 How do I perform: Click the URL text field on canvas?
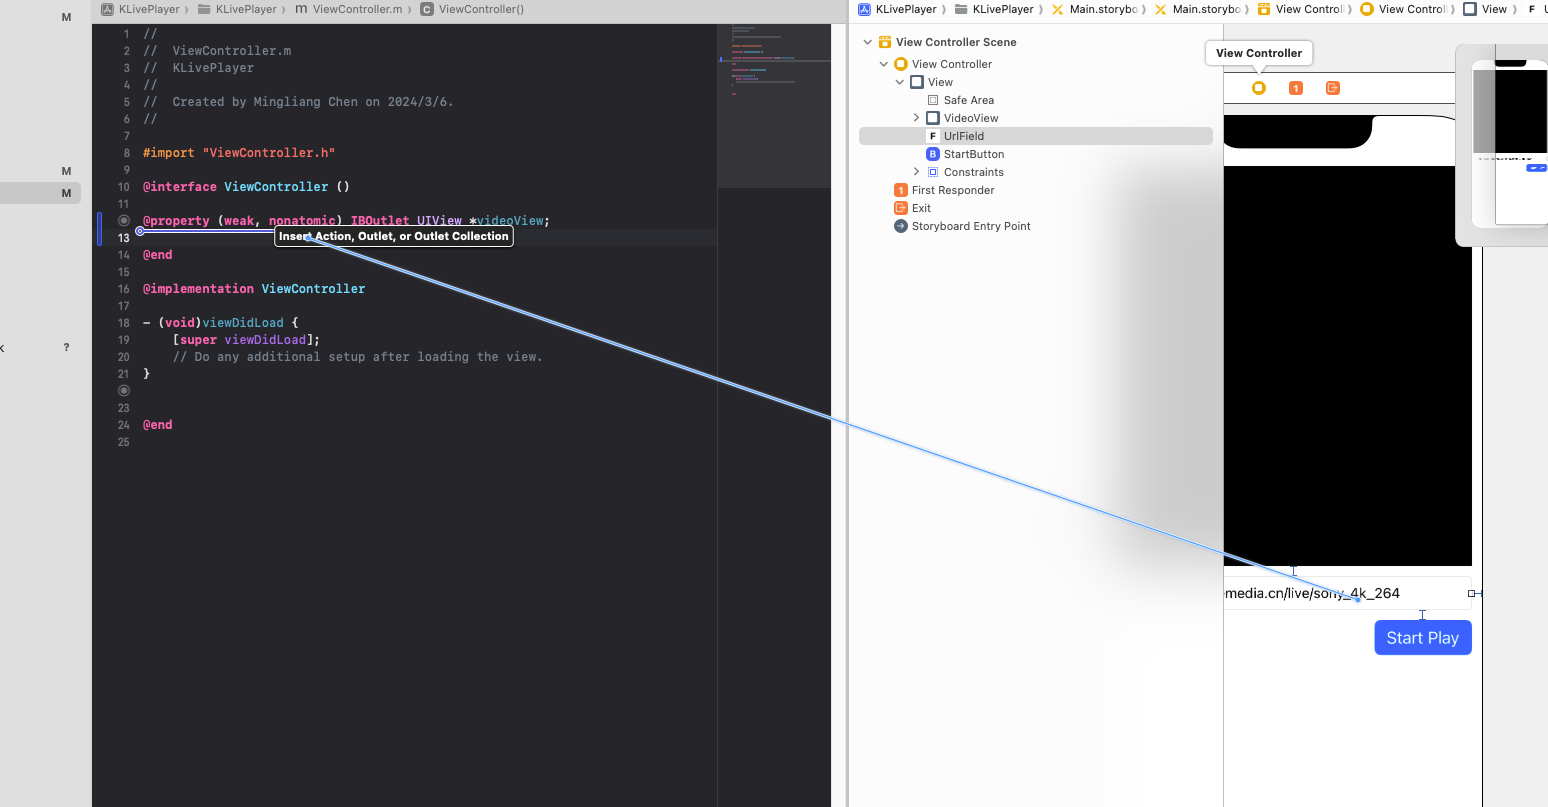pyautogui.click(x=1348, y=593)
